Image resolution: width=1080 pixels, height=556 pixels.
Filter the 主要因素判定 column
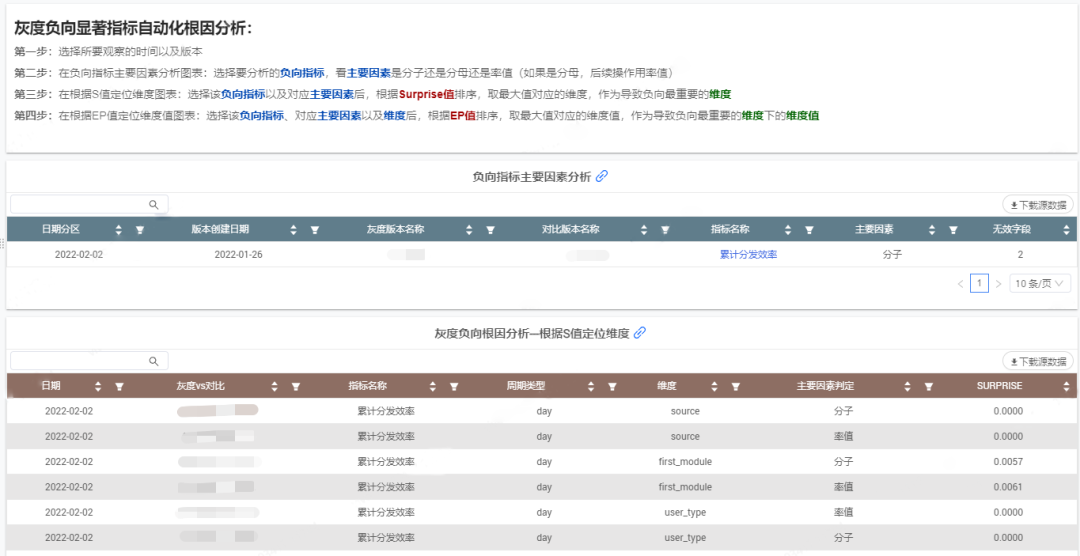coord(928,387)
